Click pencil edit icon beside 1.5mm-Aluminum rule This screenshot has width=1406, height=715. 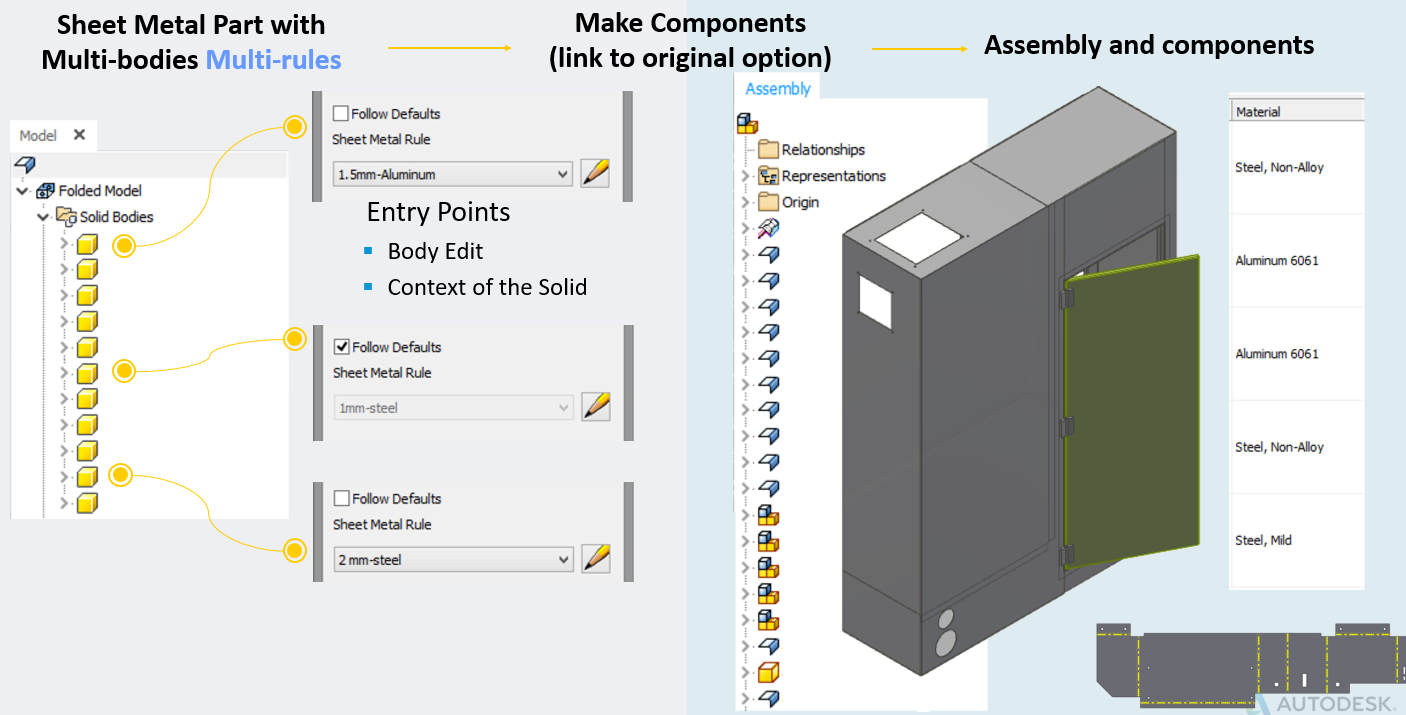click(595, 173)
